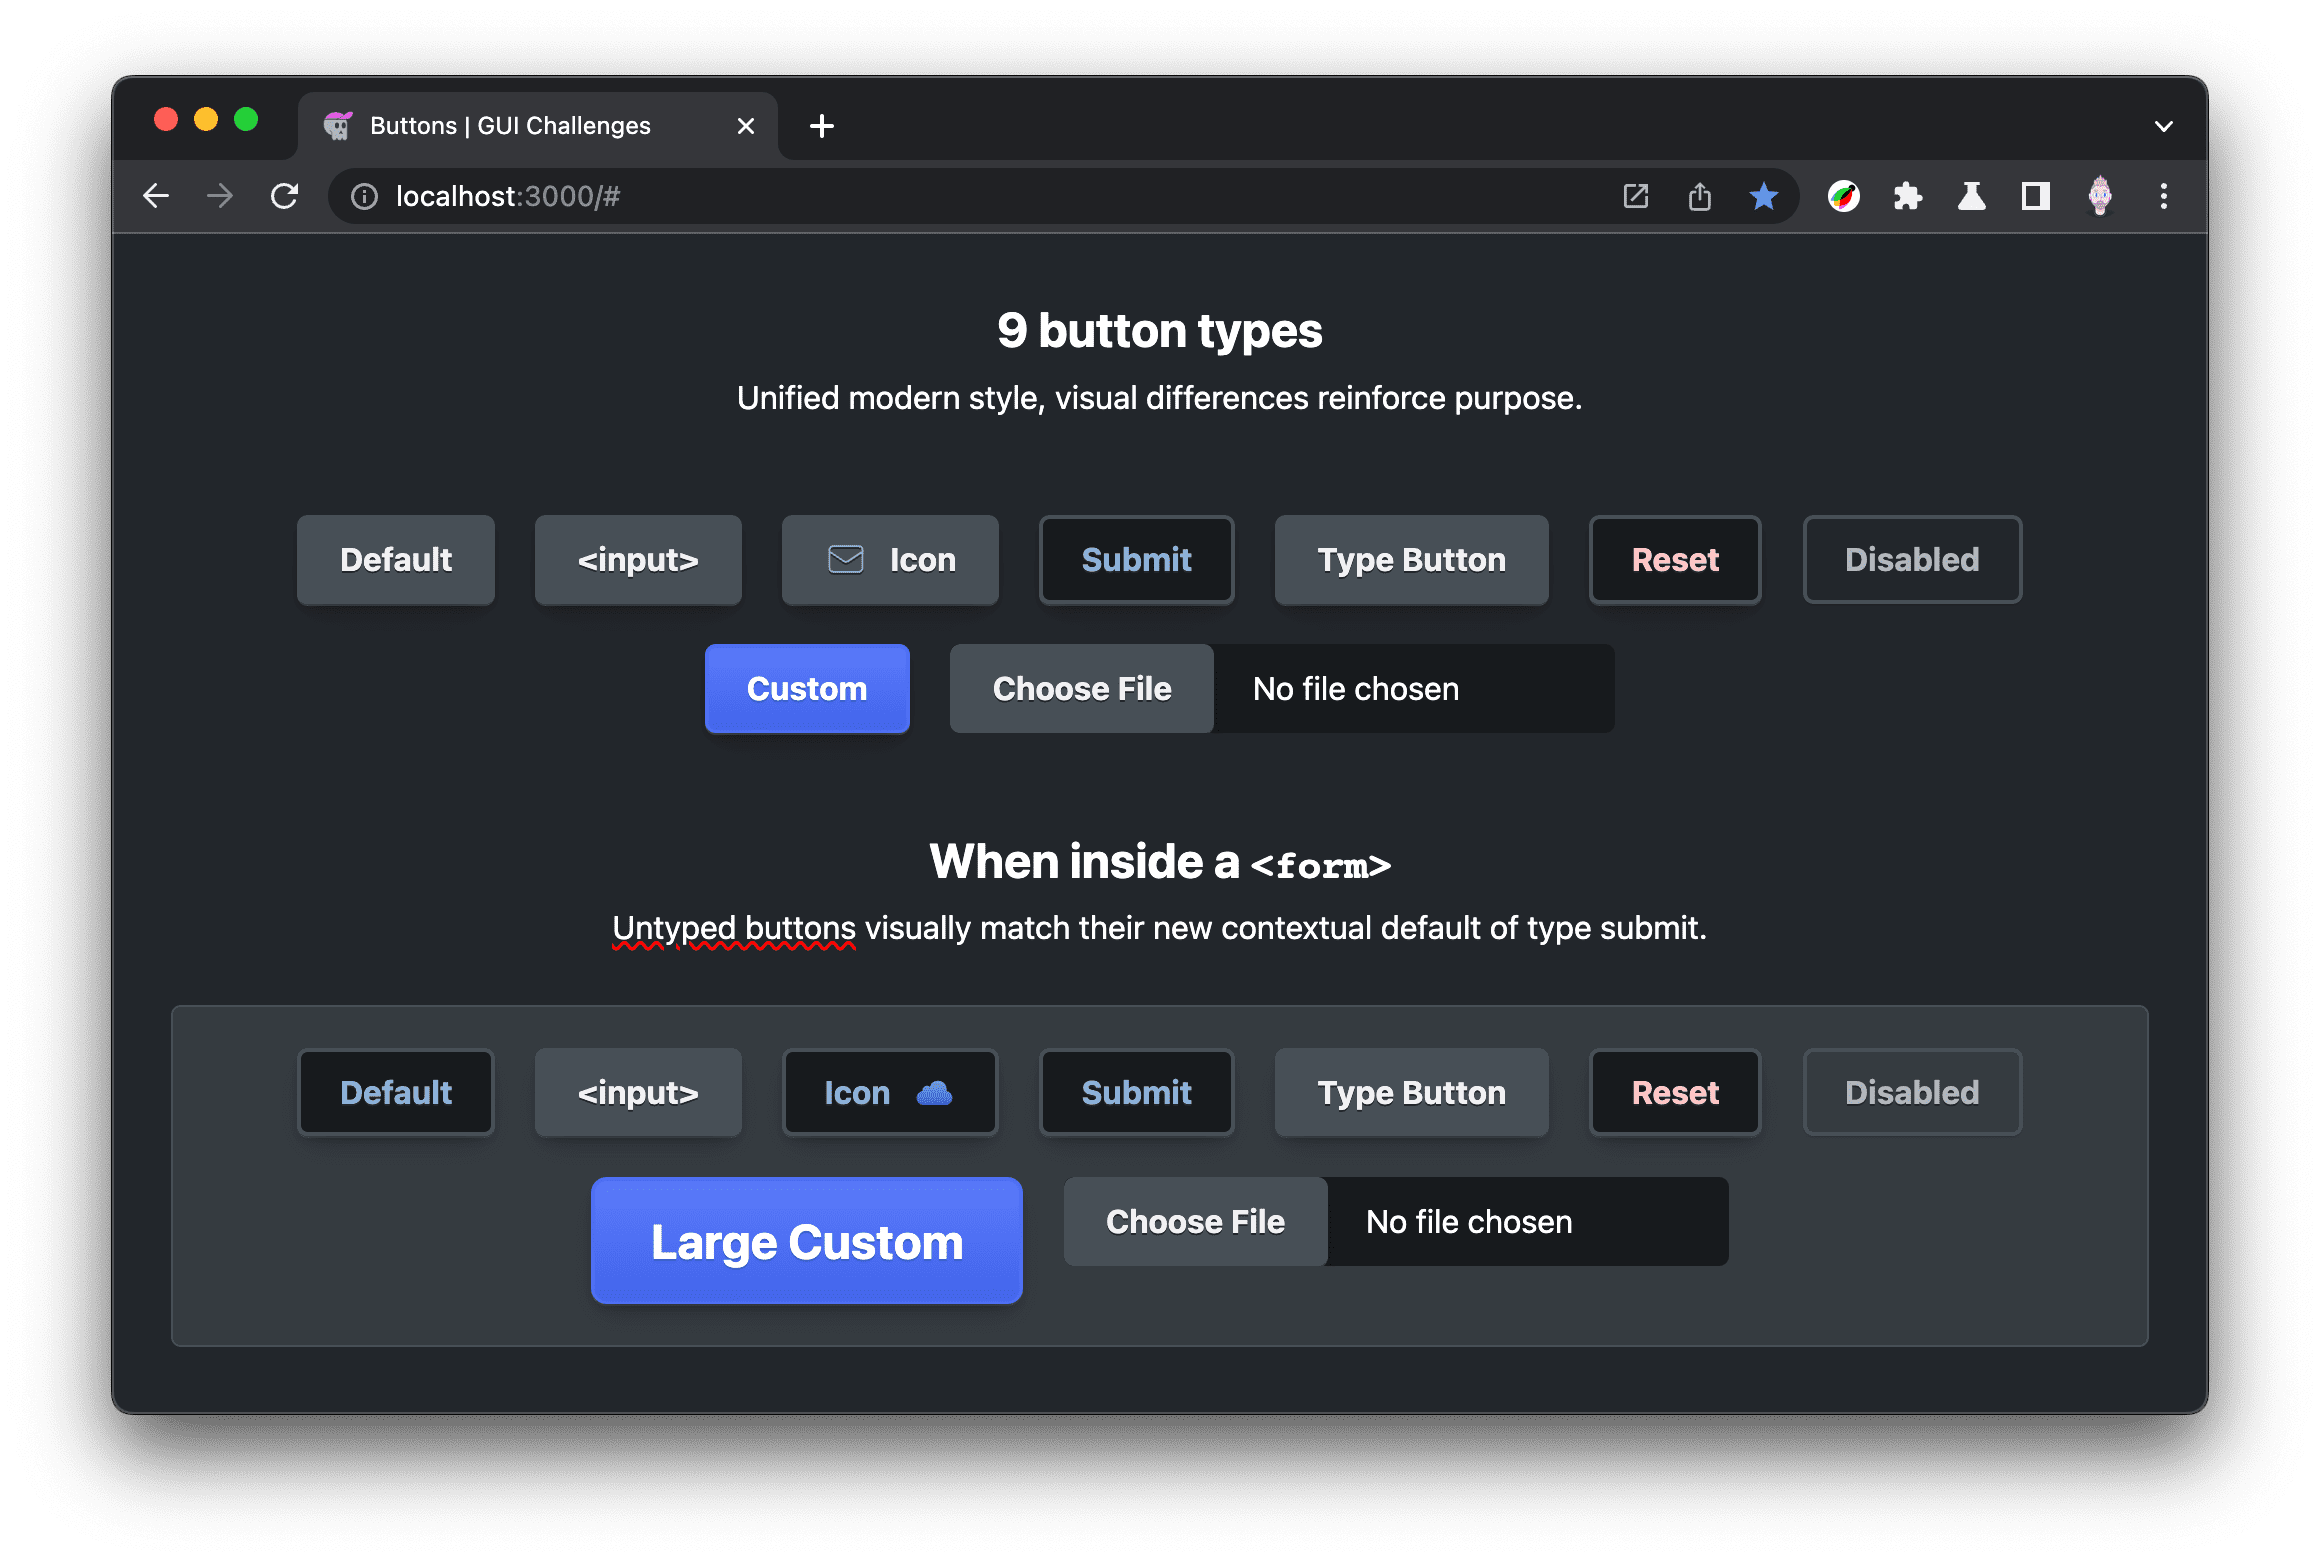Click the browser back navigation arrow
2320x1562 pixels.
(157, 195)
